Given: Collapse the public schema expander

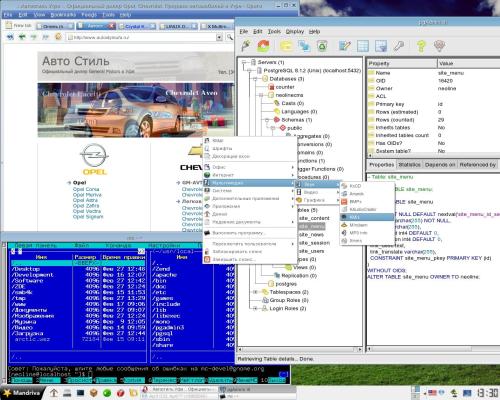Looking at the screenshot, I should 273,128.
